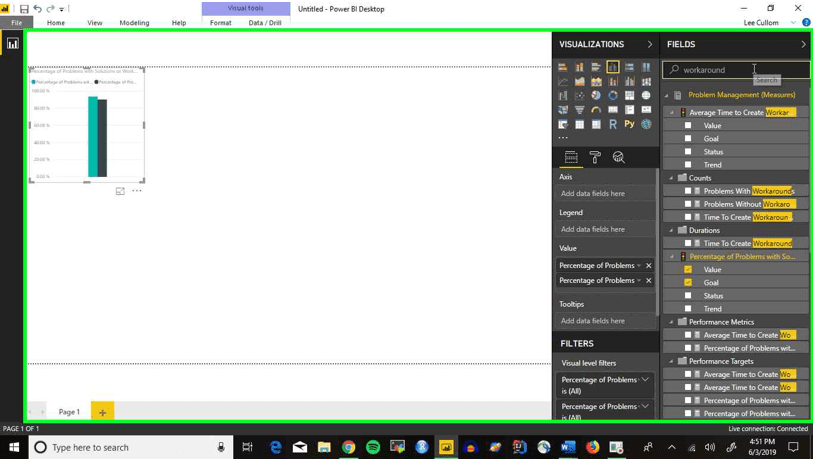This screenshot has height=459, width=814.
Task: Collapse the Visualizations pane
Action: [x=649, y=44]
